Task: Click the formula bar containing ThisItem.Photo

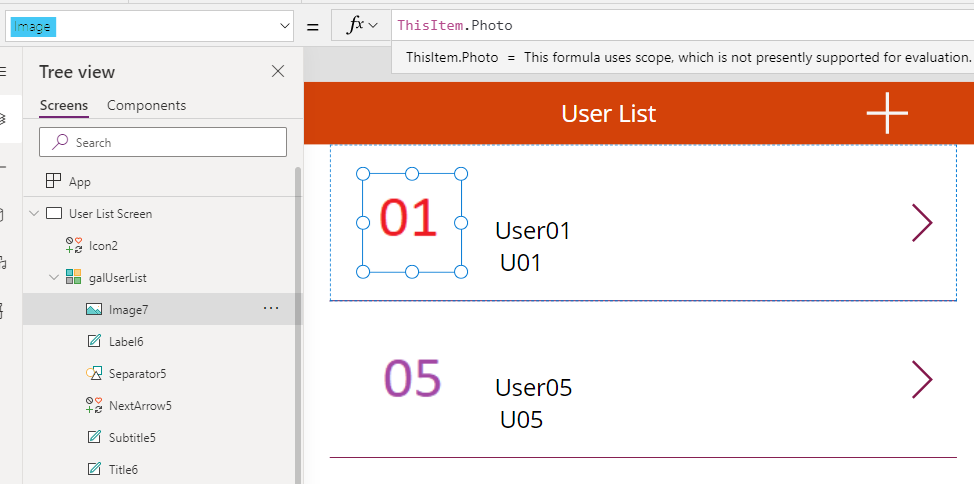Action: (x=680, y=25)
